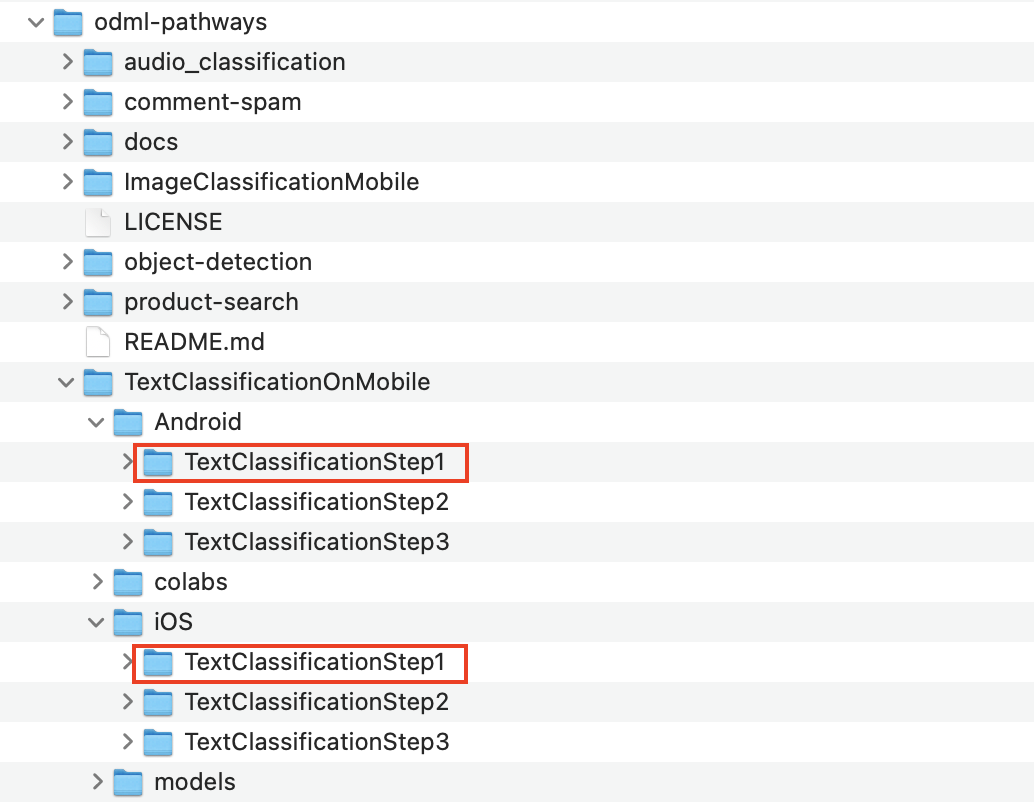Image resolution: width=1034 pixels, height=804 pixels.
Task: Click the docs folder icon
Action: [x=98, y=142]
